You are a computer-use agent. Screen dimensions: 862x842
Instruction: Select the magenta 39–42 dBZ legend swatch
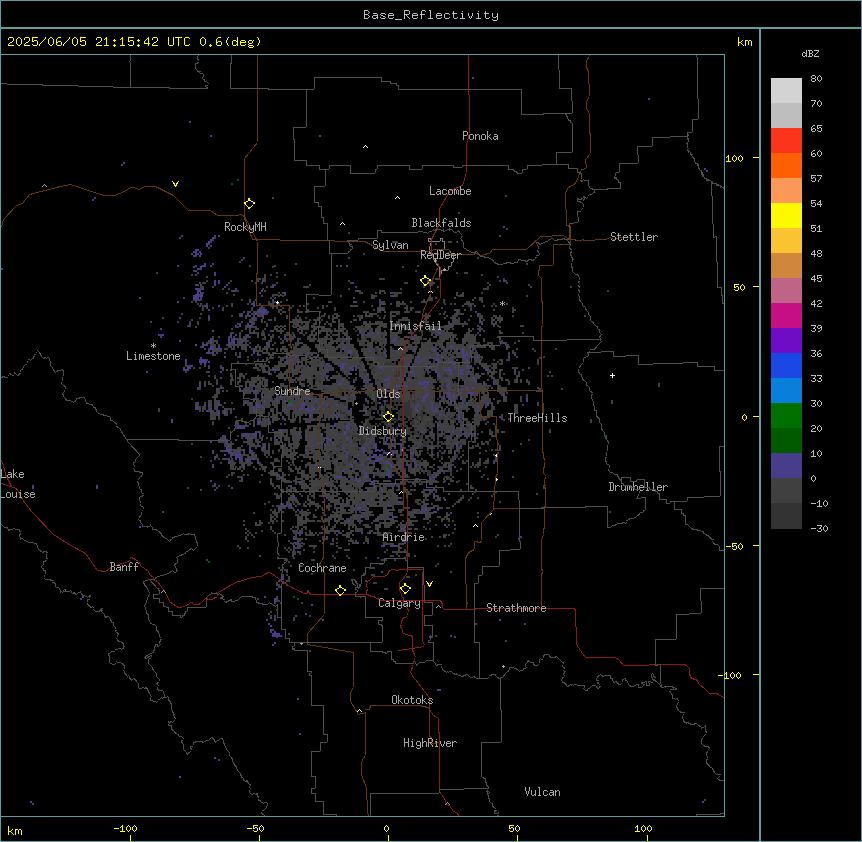pos(786,316)
